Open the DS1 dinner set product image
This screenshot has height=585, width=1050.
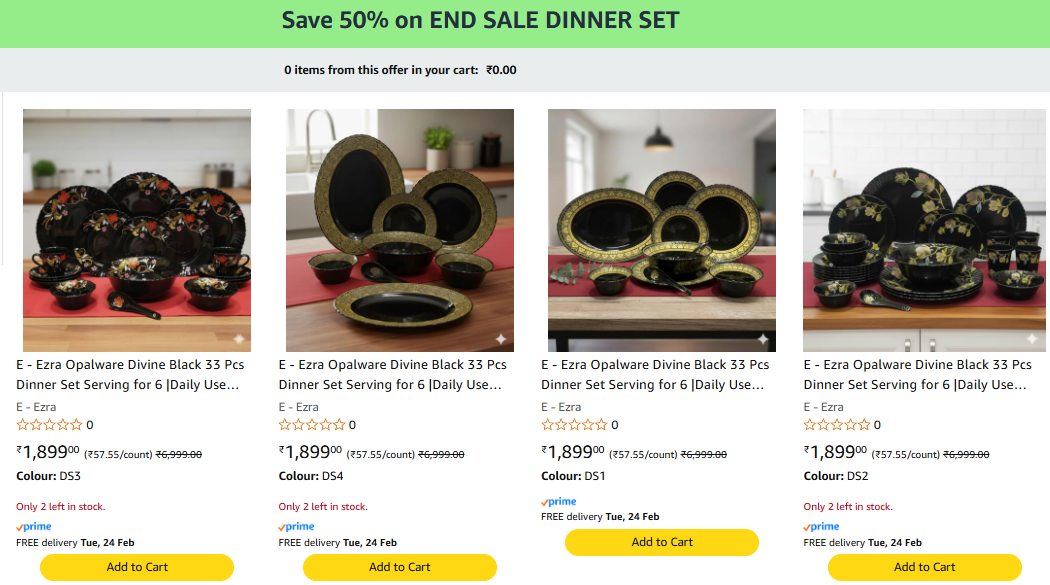[662, 230]
